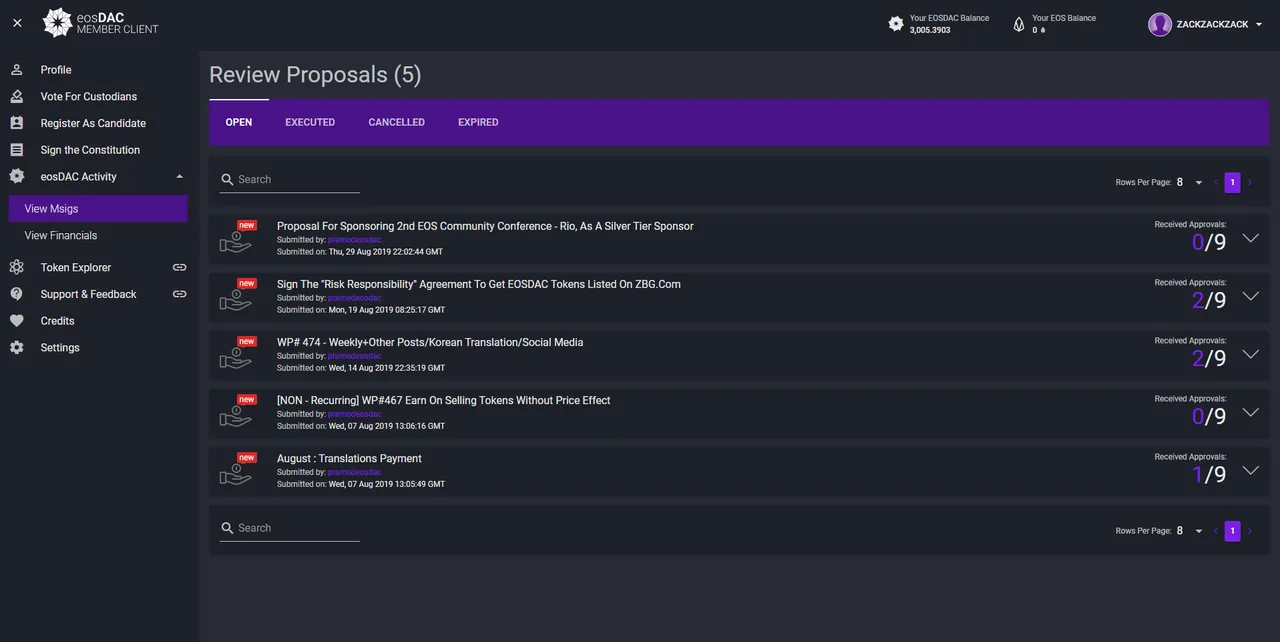Expand the ZBG.Com Risk Responsibility proposal
The height and width of the screenshot is (642, 1280).
(1250, 296)
